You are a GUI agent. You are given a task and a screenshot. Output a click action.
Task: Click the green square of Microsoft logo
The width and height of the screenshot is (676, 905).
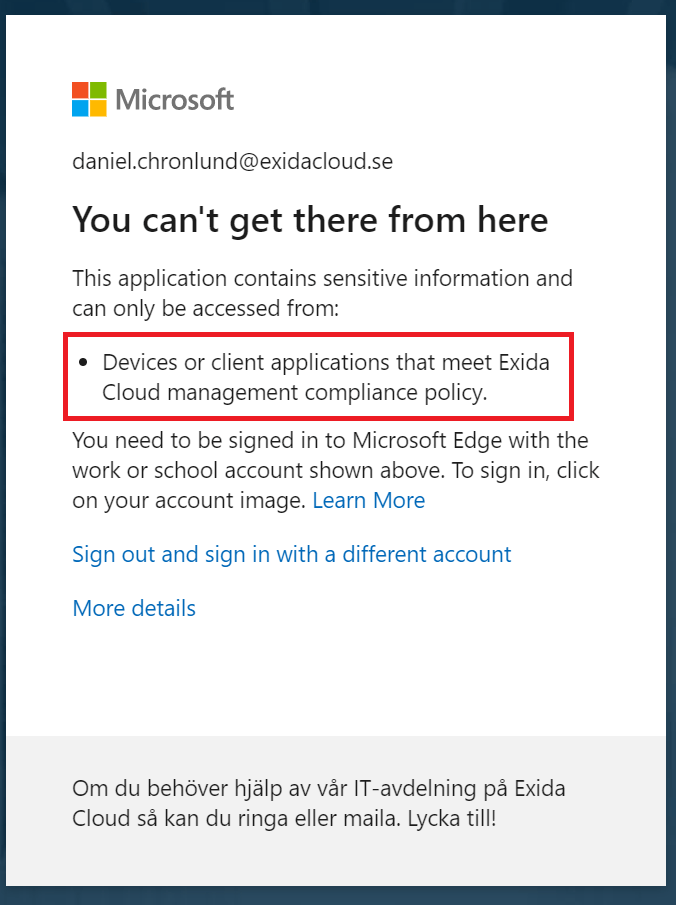(98, 89)
